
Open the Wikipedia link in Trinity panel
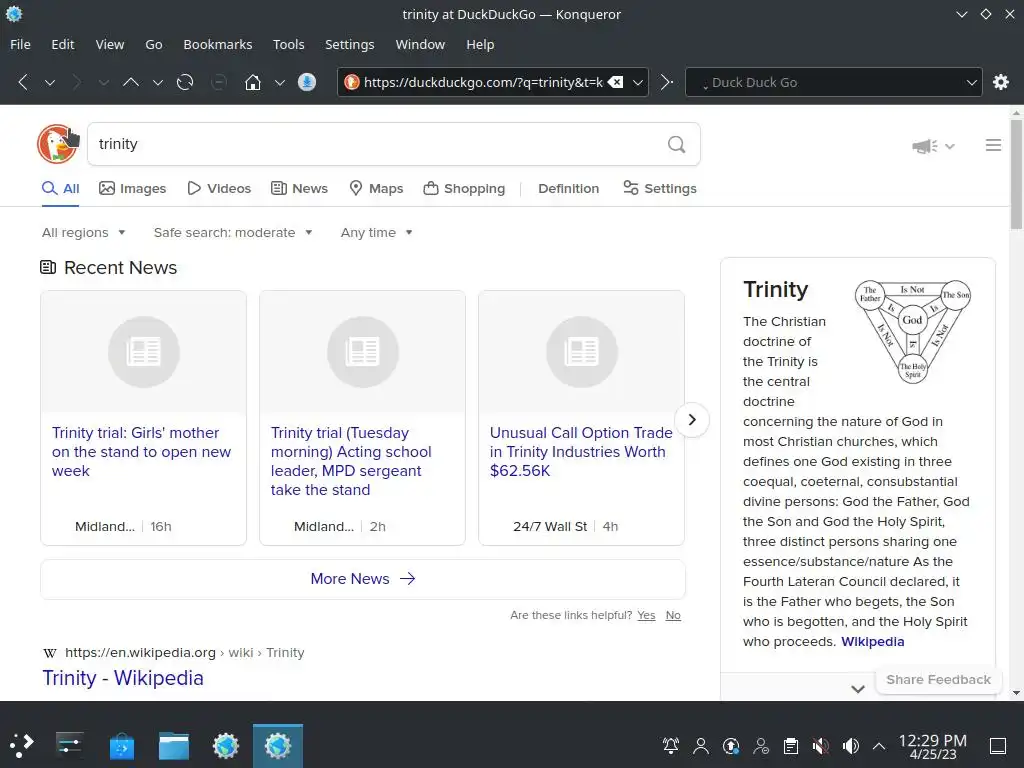[872, 641]
